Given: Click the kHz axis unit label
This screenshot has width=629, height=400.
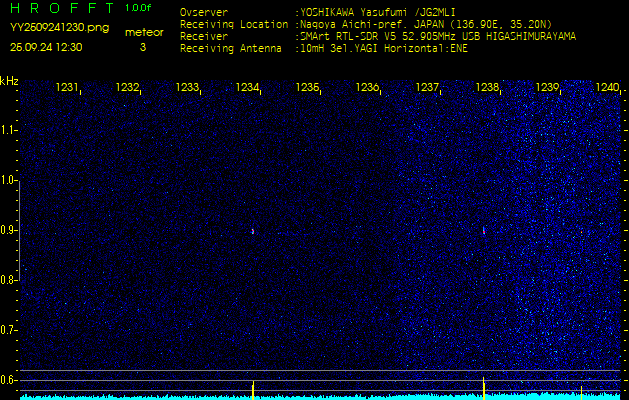Looking at the screenshot, I should pyautogui.click(x=9, y=81).
